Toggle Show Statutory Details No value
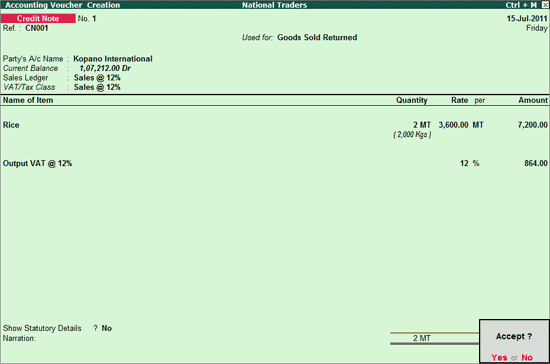The image size is (550, 364). 107,328
